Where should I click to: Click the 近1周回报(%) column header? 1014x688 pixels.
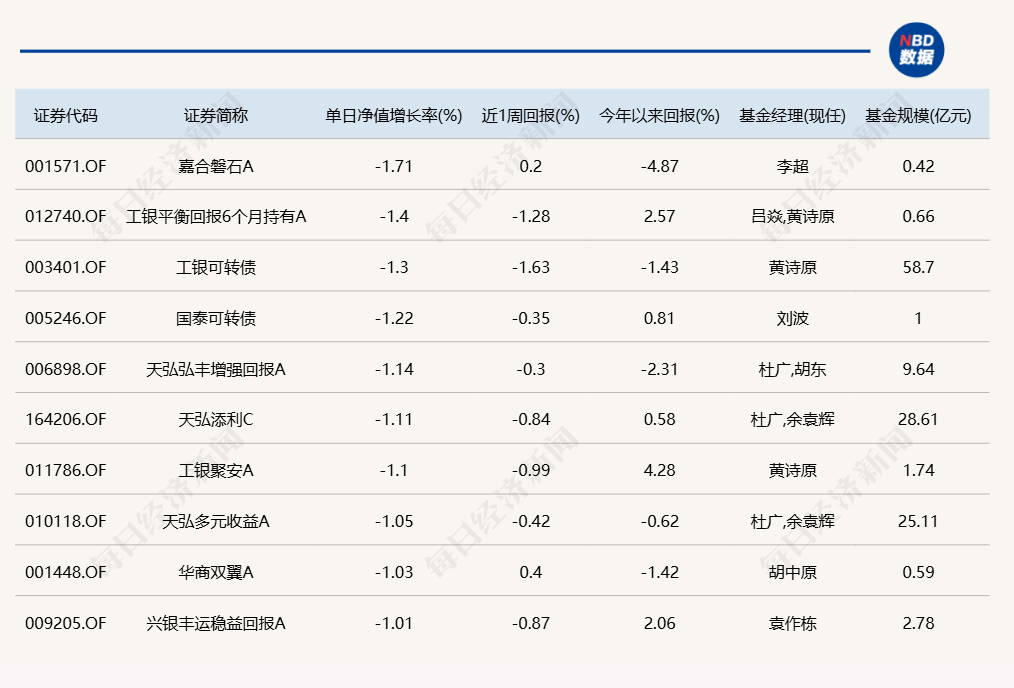pyautogui.click(x=530, y=116)
